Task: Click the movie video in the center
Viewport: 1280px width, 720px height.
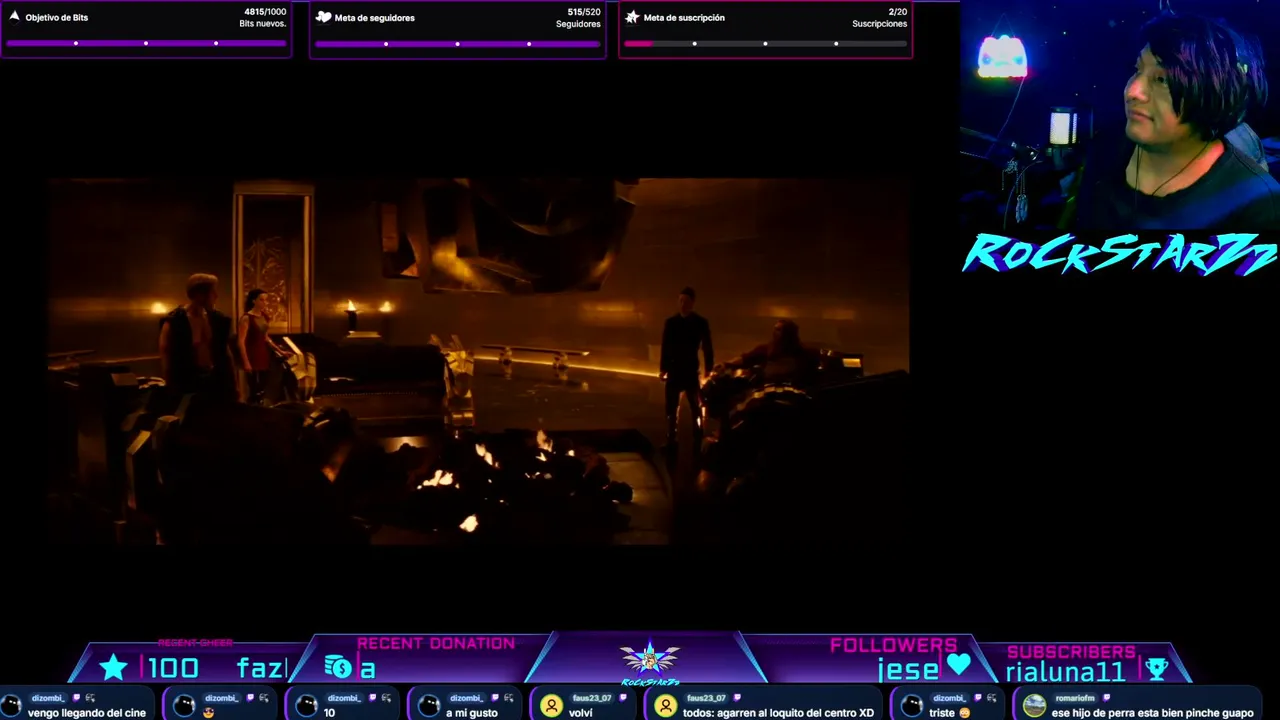Action: 478,361
